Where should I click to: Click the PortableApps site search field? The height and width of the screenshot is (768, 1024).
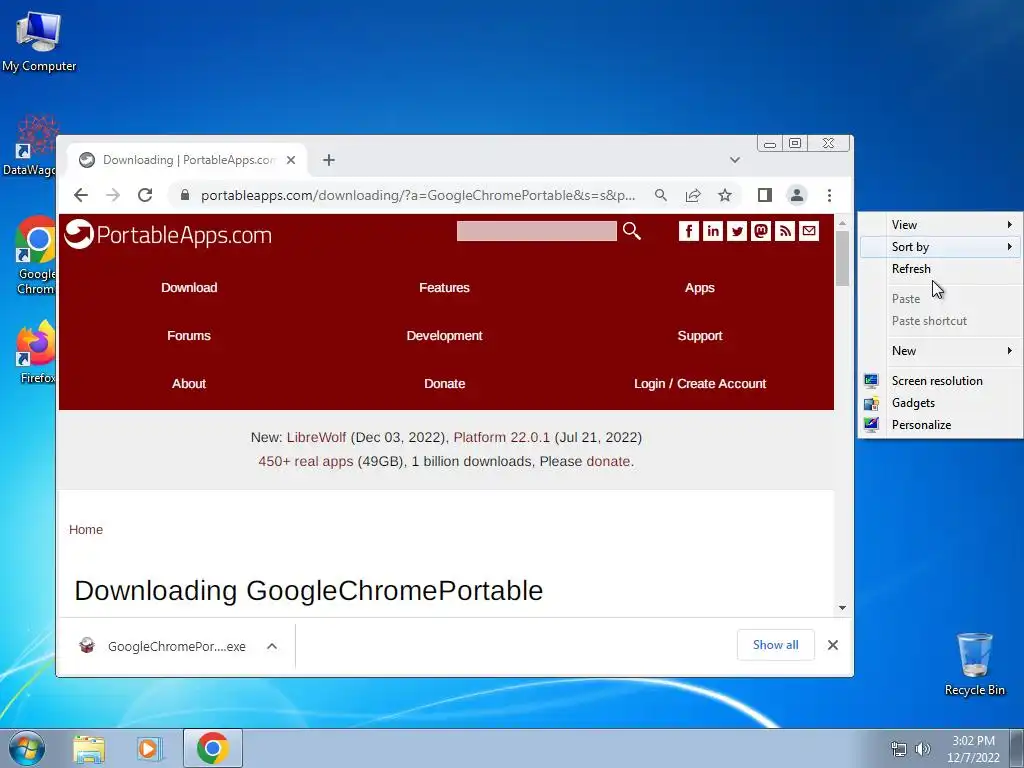tap(536, 231)
